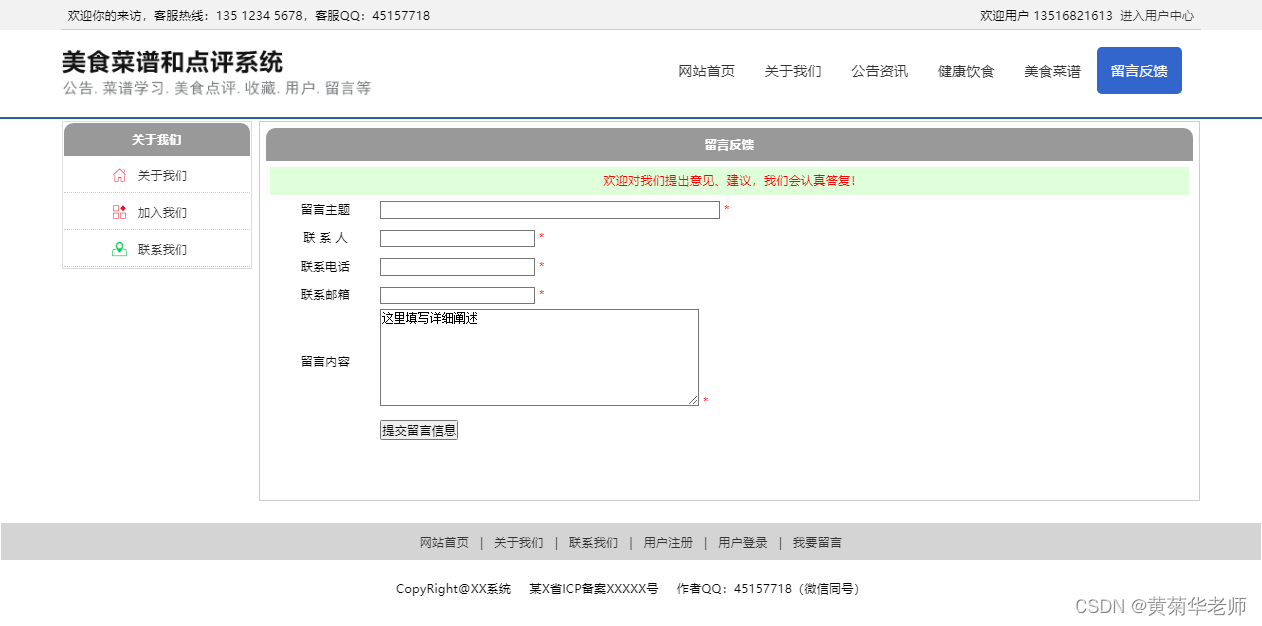
Task: Click the home icon beside 关于我们
Action: 120,175
